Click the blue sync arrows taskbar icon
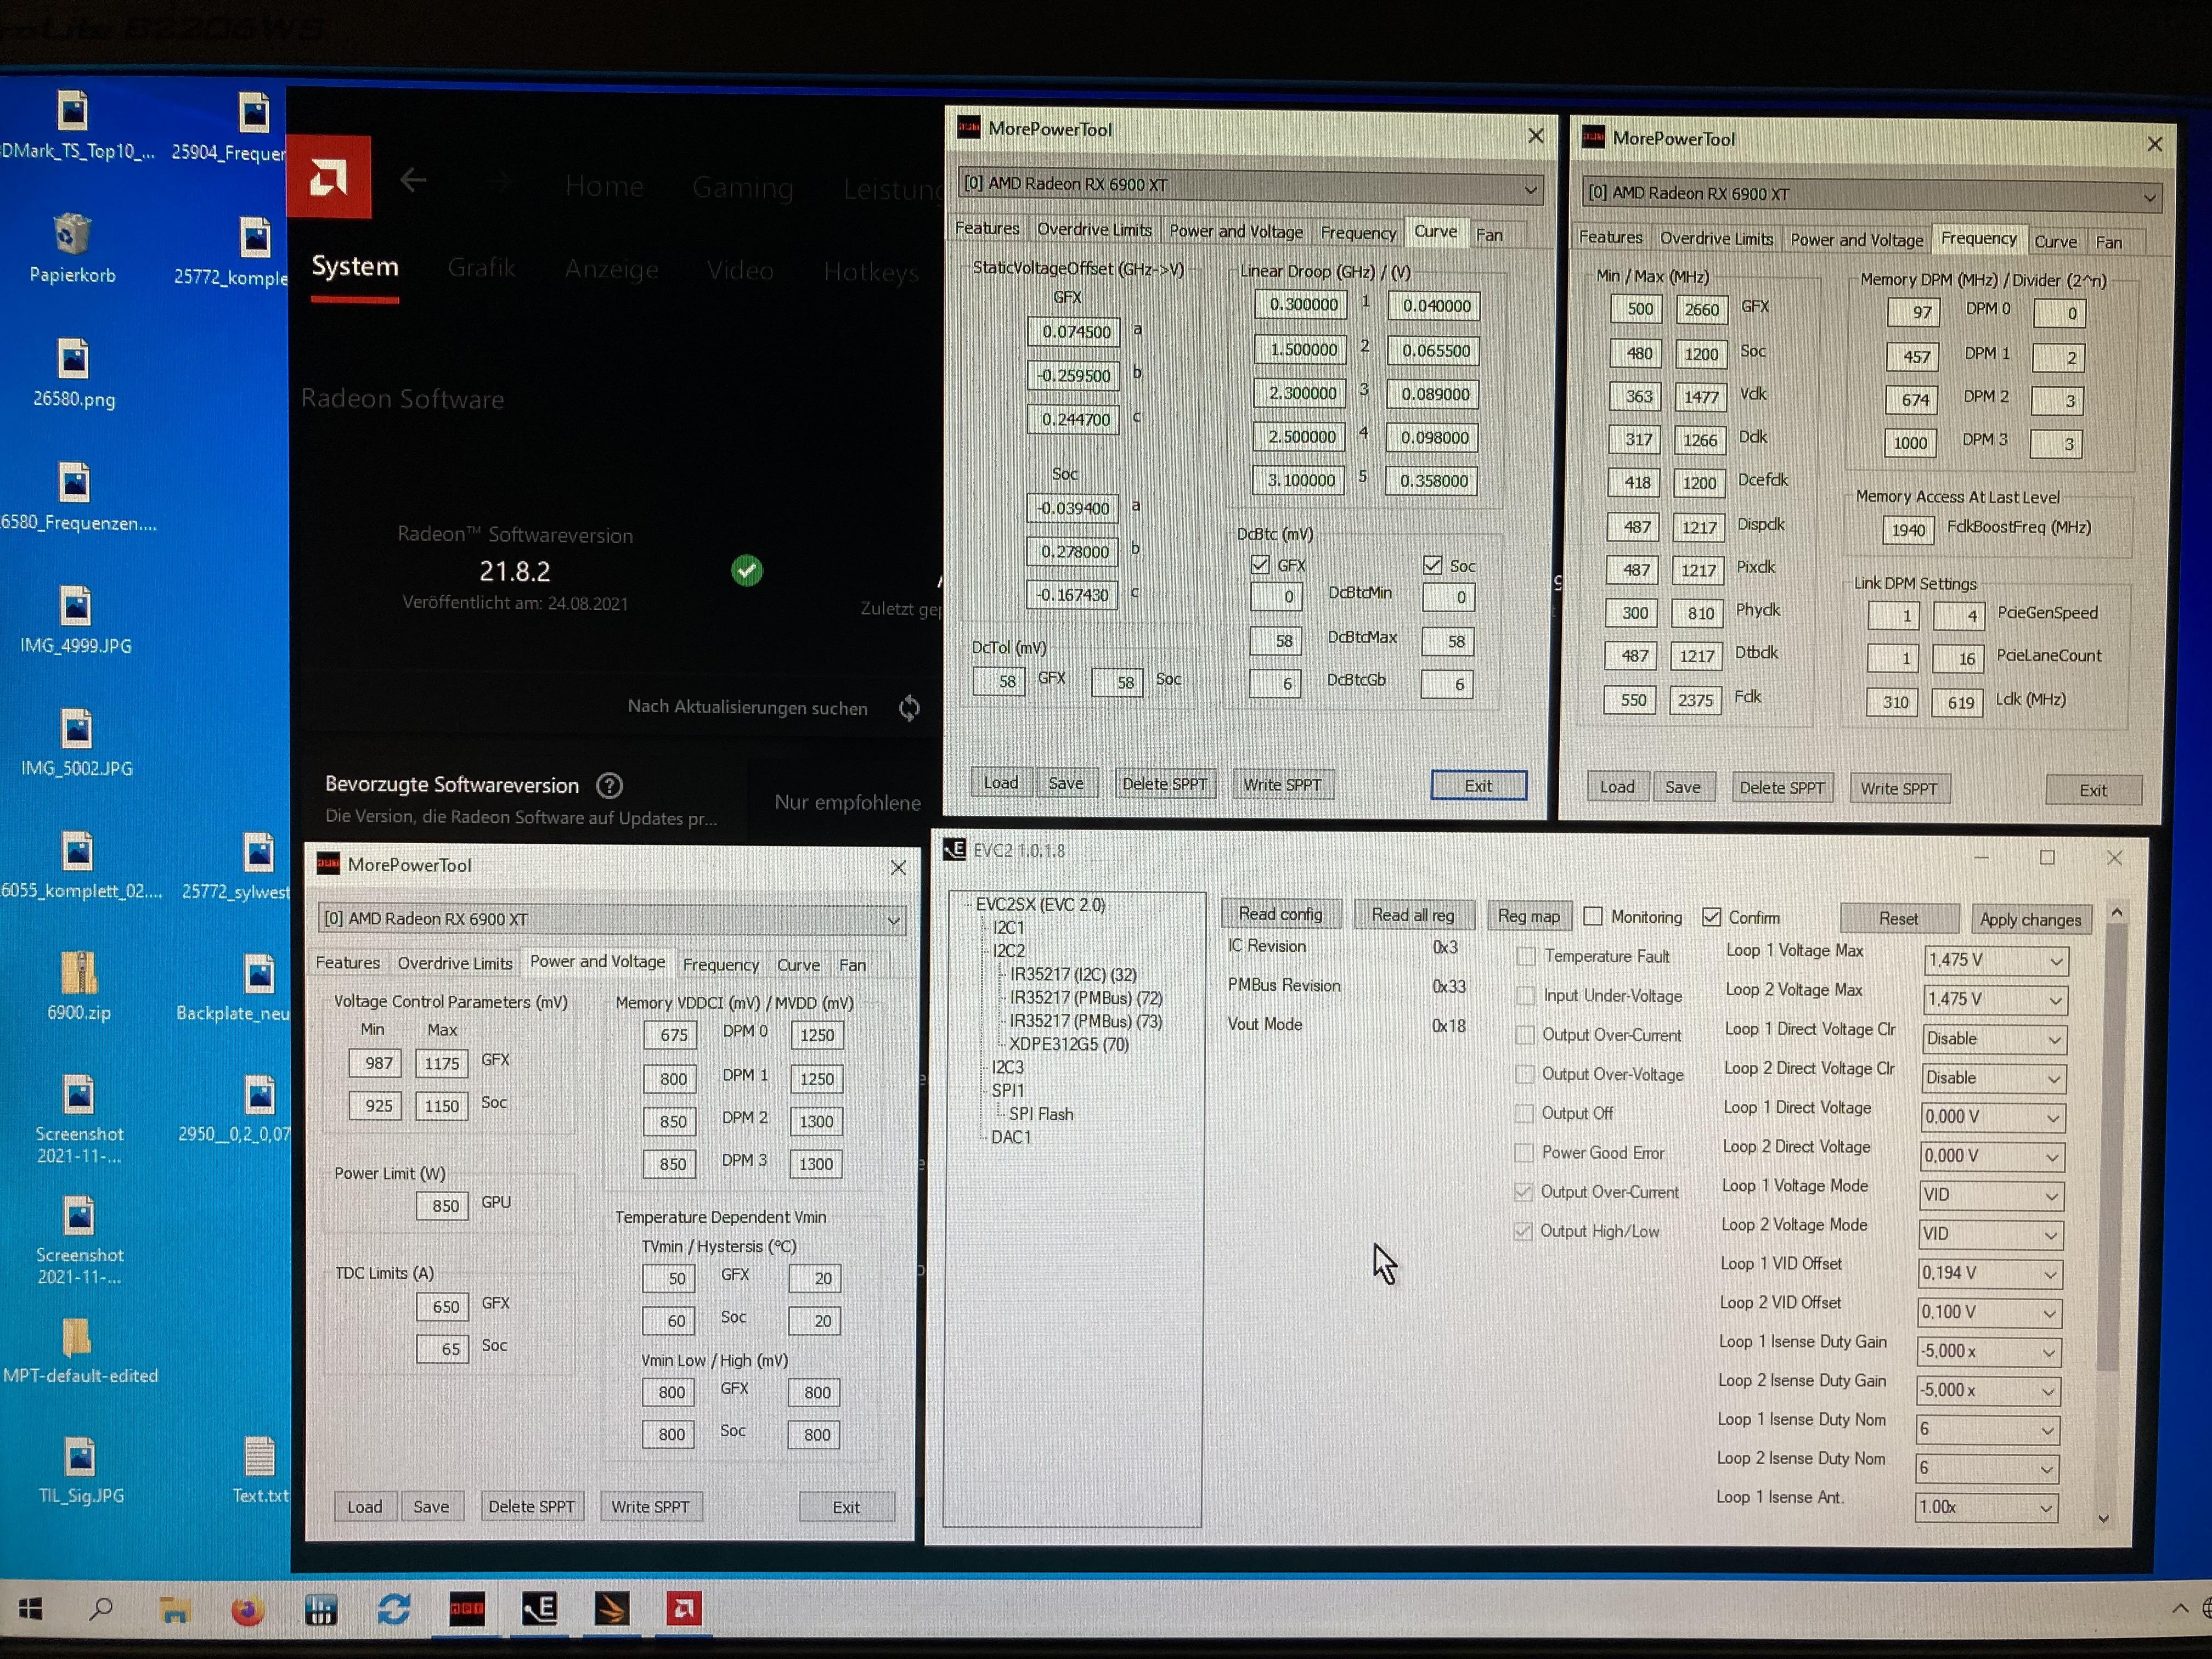 point(394,1609)
